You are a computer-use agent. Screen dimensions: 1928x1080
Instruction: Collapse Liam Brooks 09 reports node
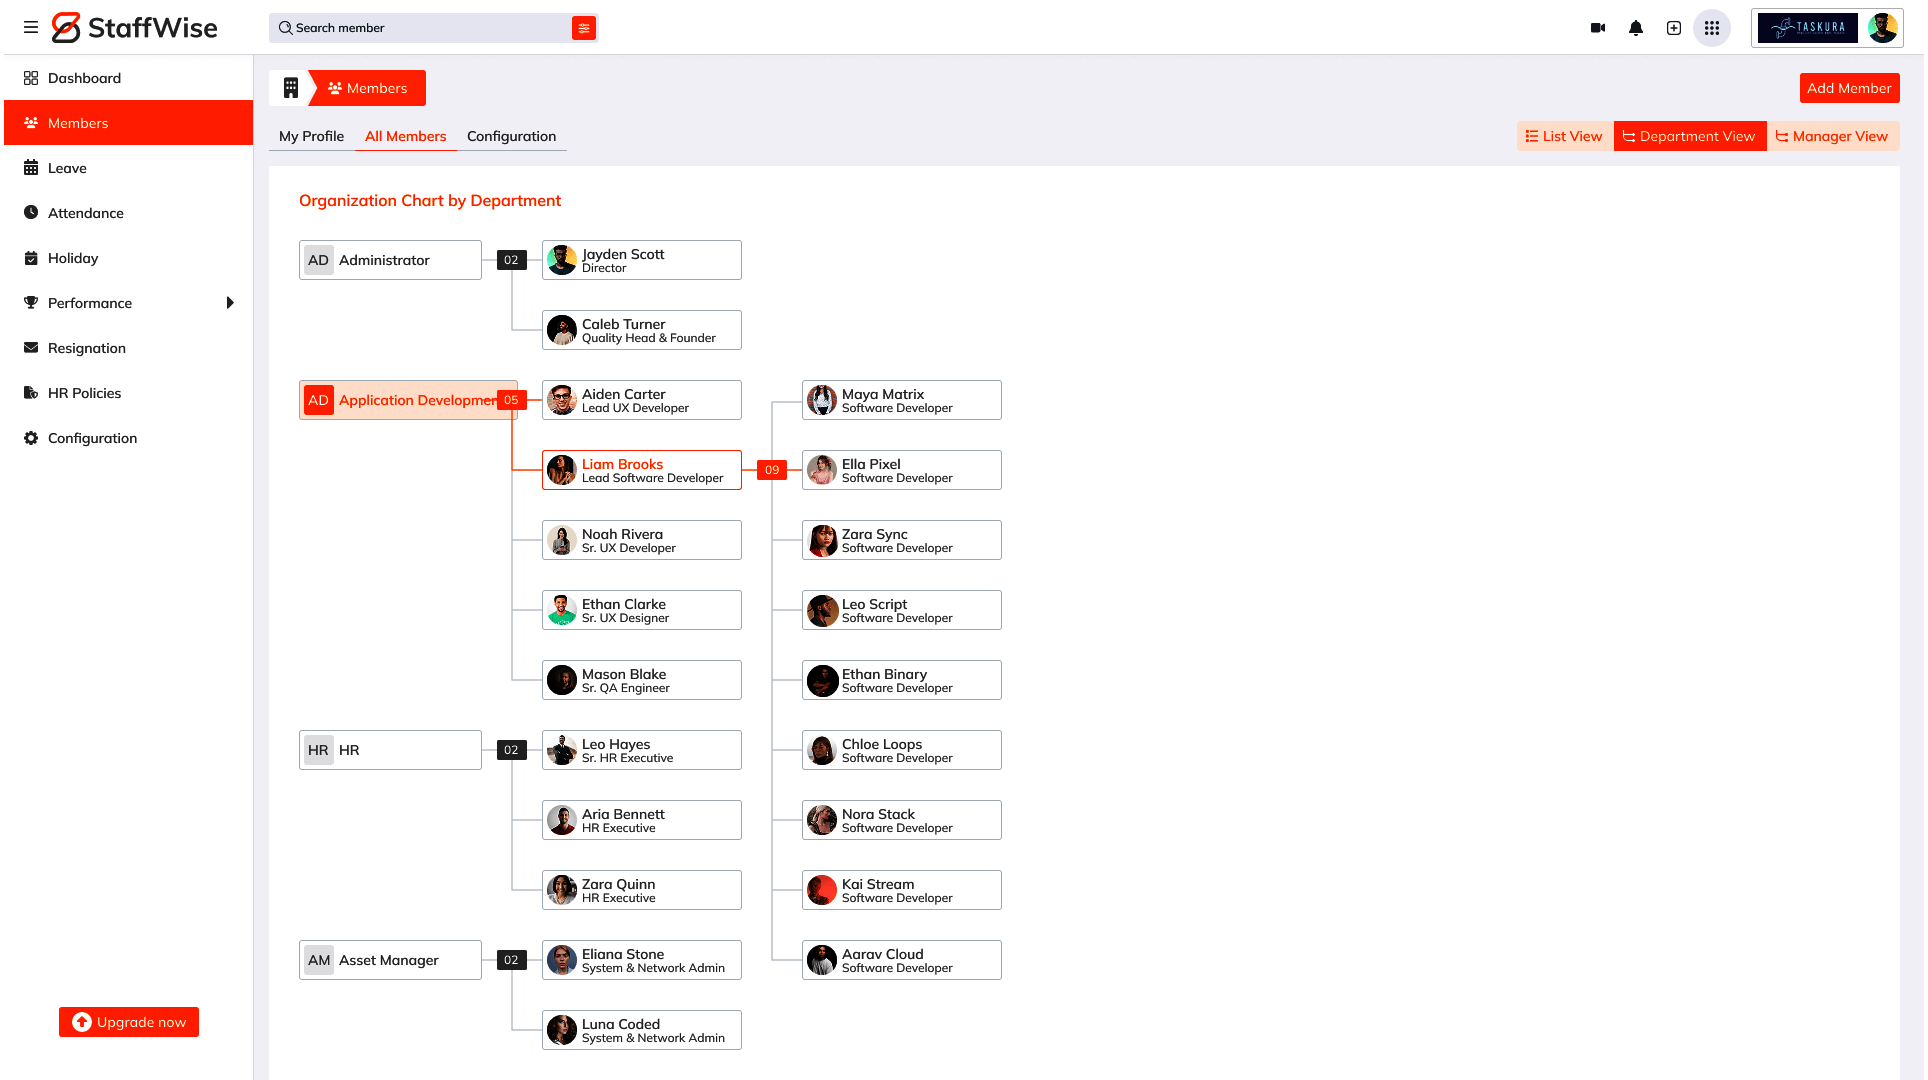point(772,470)
